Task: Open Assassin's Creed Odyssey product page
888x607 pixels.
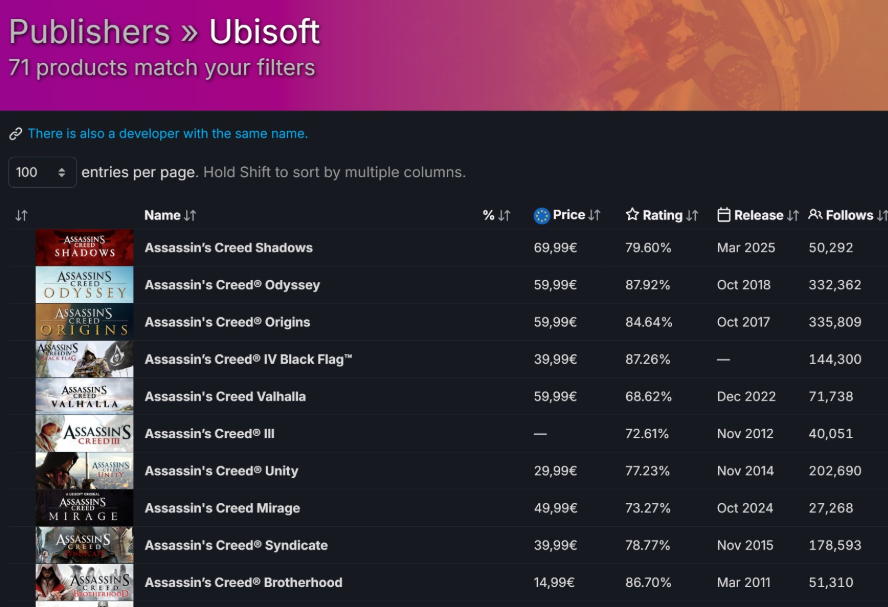Action: click(x=232, y=285)
